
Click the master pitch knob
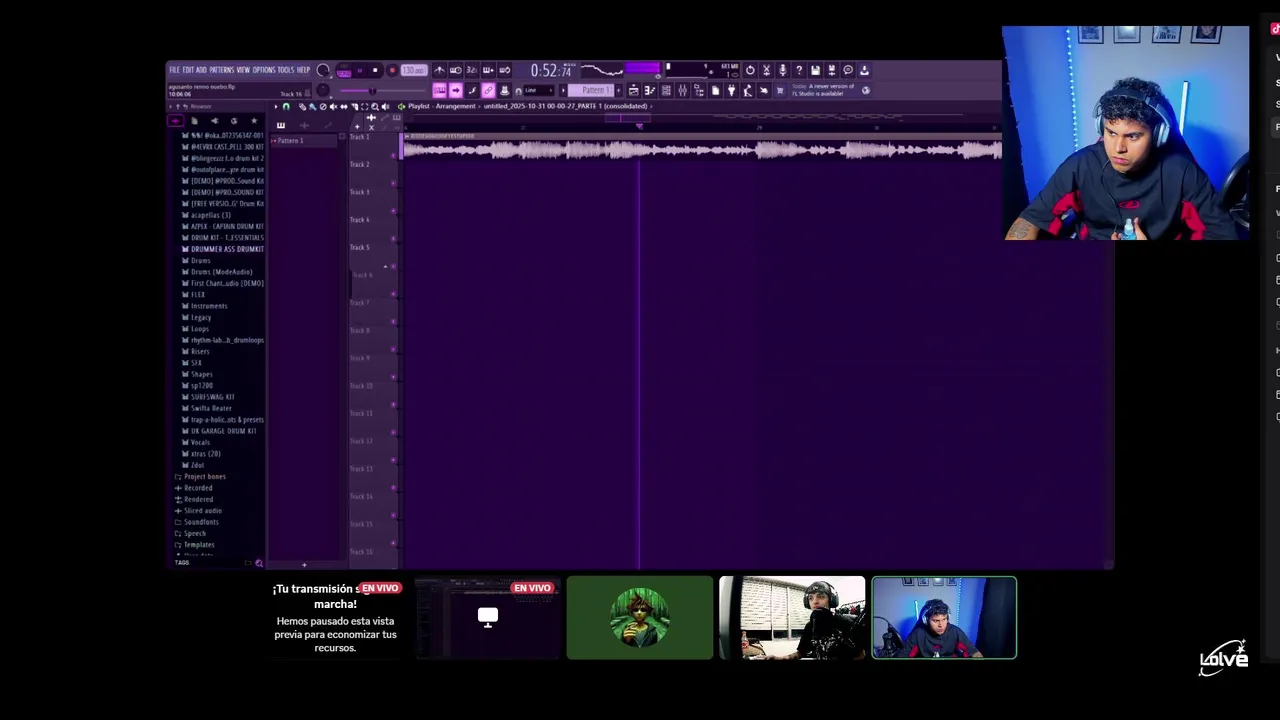click(323, 90)
